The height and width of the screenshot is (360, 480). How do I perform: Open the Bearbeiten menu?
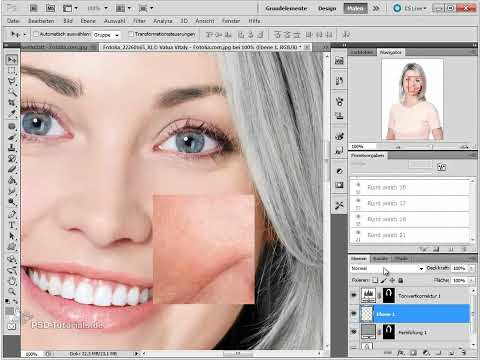[41, 21]
